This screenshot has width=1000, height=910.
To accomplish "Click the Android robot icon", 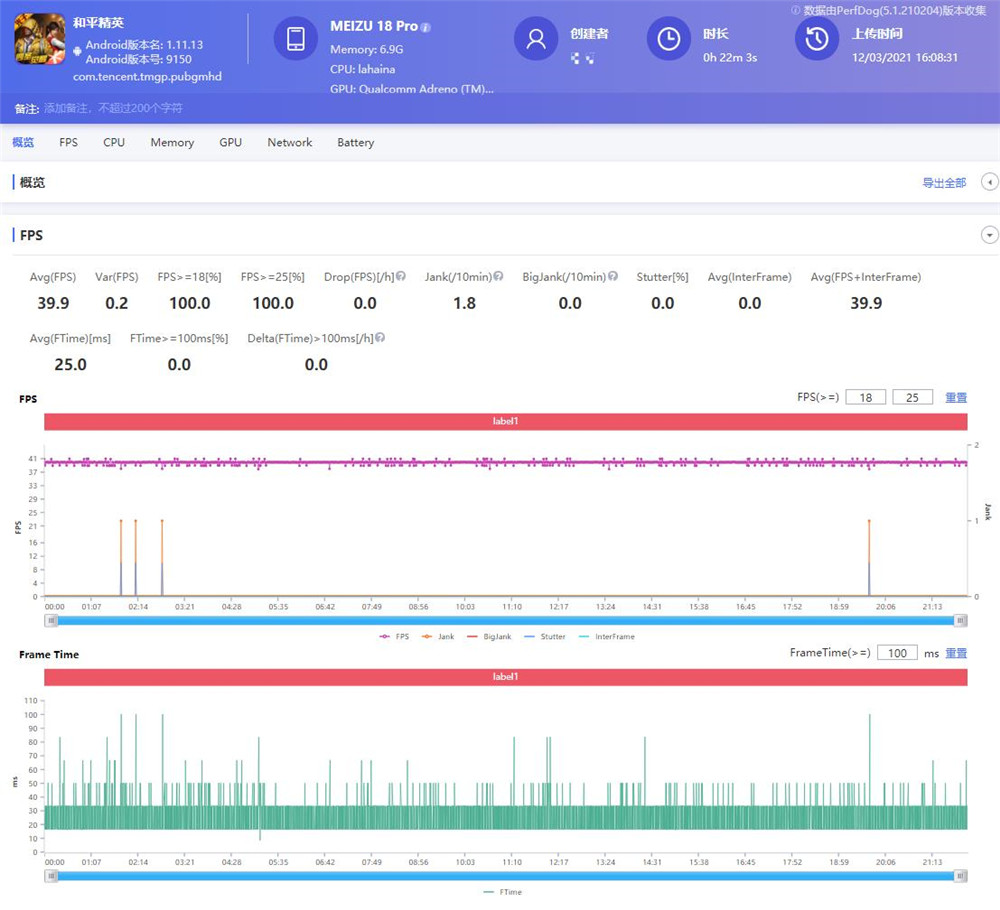I will (x=77, y=51).
